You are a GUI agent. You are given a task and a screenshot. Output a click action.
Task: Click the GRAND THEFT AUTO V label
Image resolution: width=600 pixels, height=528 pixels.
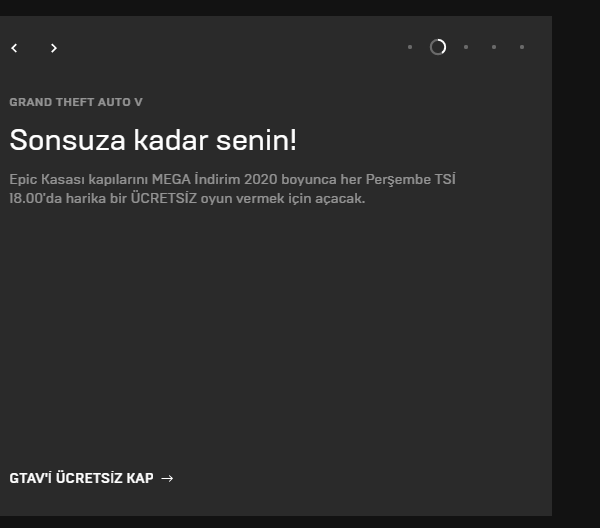pos(76,102)
